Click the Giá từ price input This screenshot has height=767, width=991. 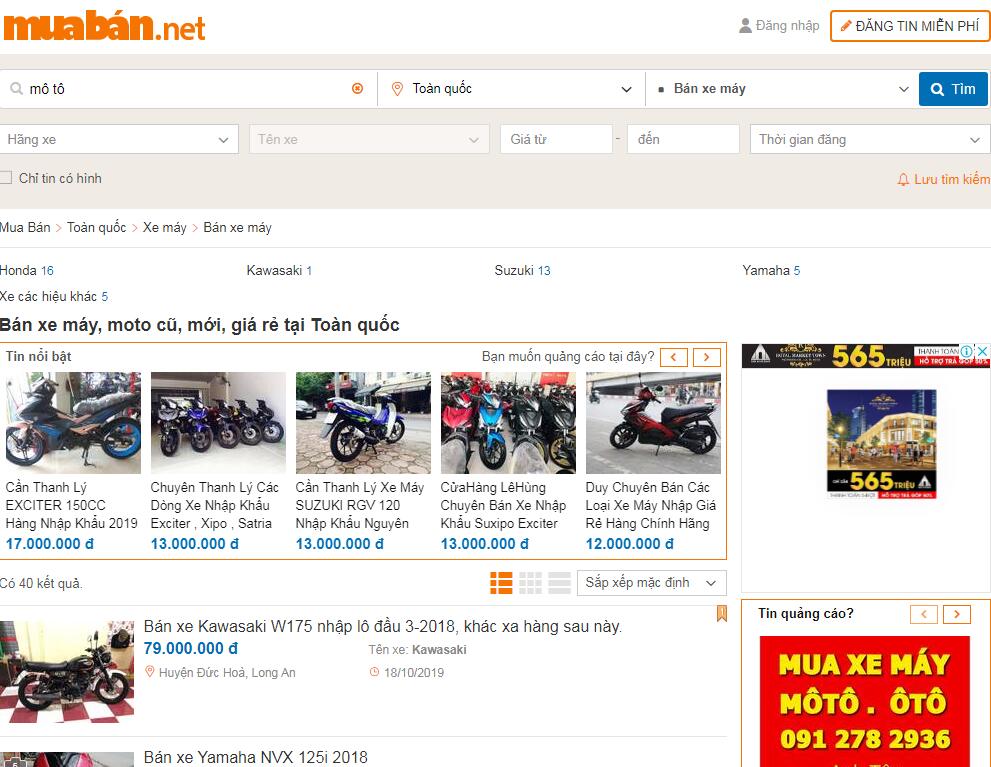(x=556, y=139)
